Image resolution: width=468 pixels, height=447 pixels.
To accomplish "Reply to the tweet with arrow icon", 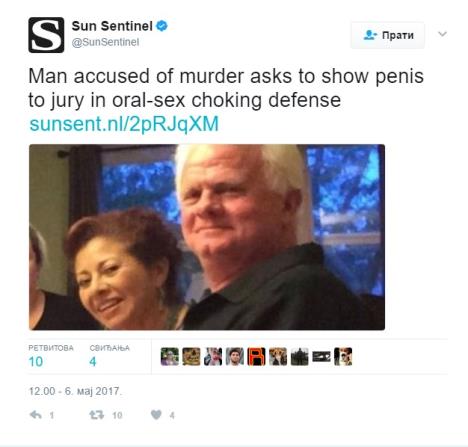I will [36, 415].
